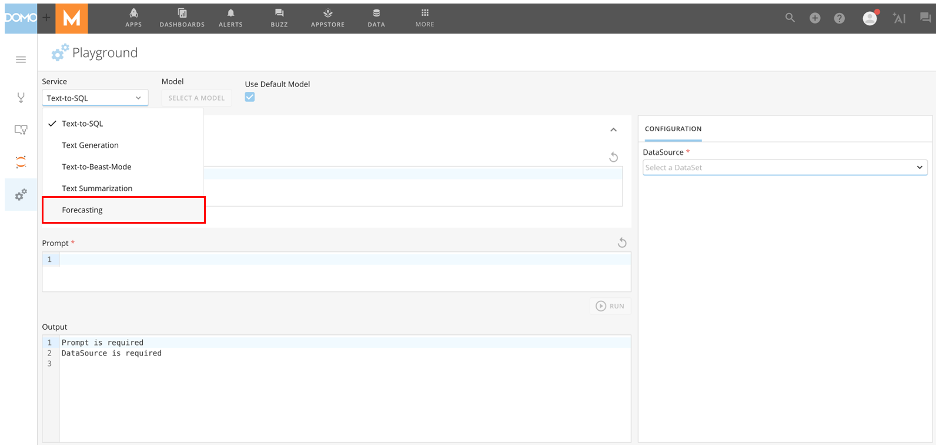This screenshot has height=446, width=936.
Task: Click the plus icon beside DOMO logo
Action: [x=46, y=19]
